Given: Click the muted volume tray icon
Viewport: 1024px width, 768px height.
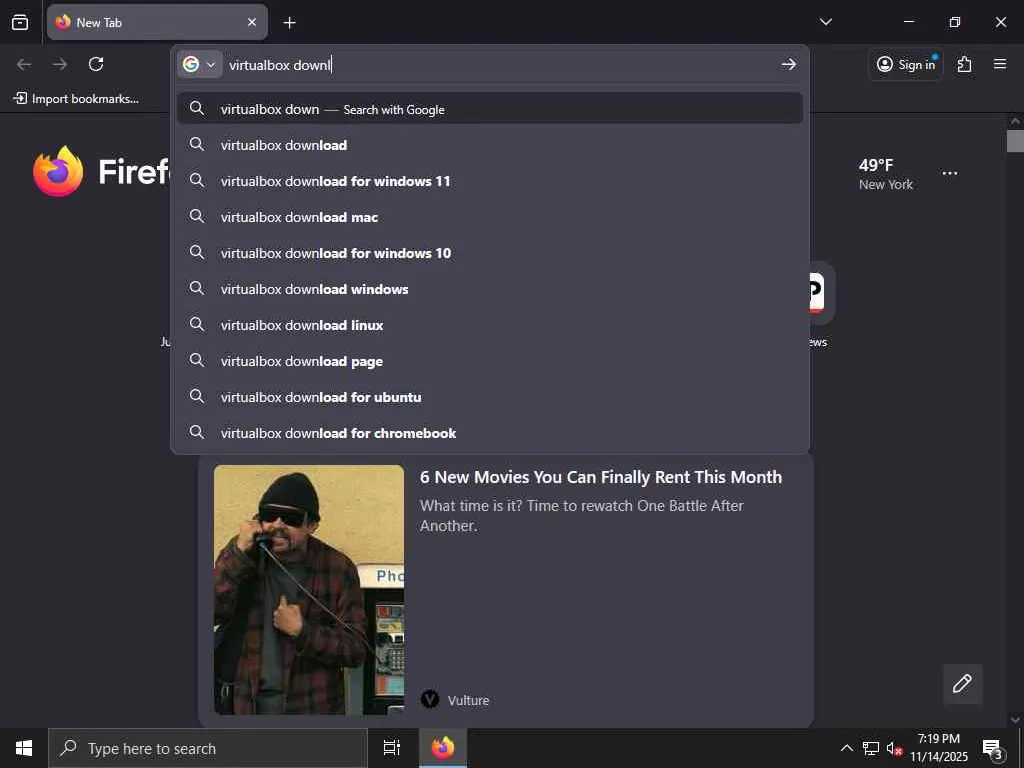Looking at the screenshot, I should tap(894, 748).
